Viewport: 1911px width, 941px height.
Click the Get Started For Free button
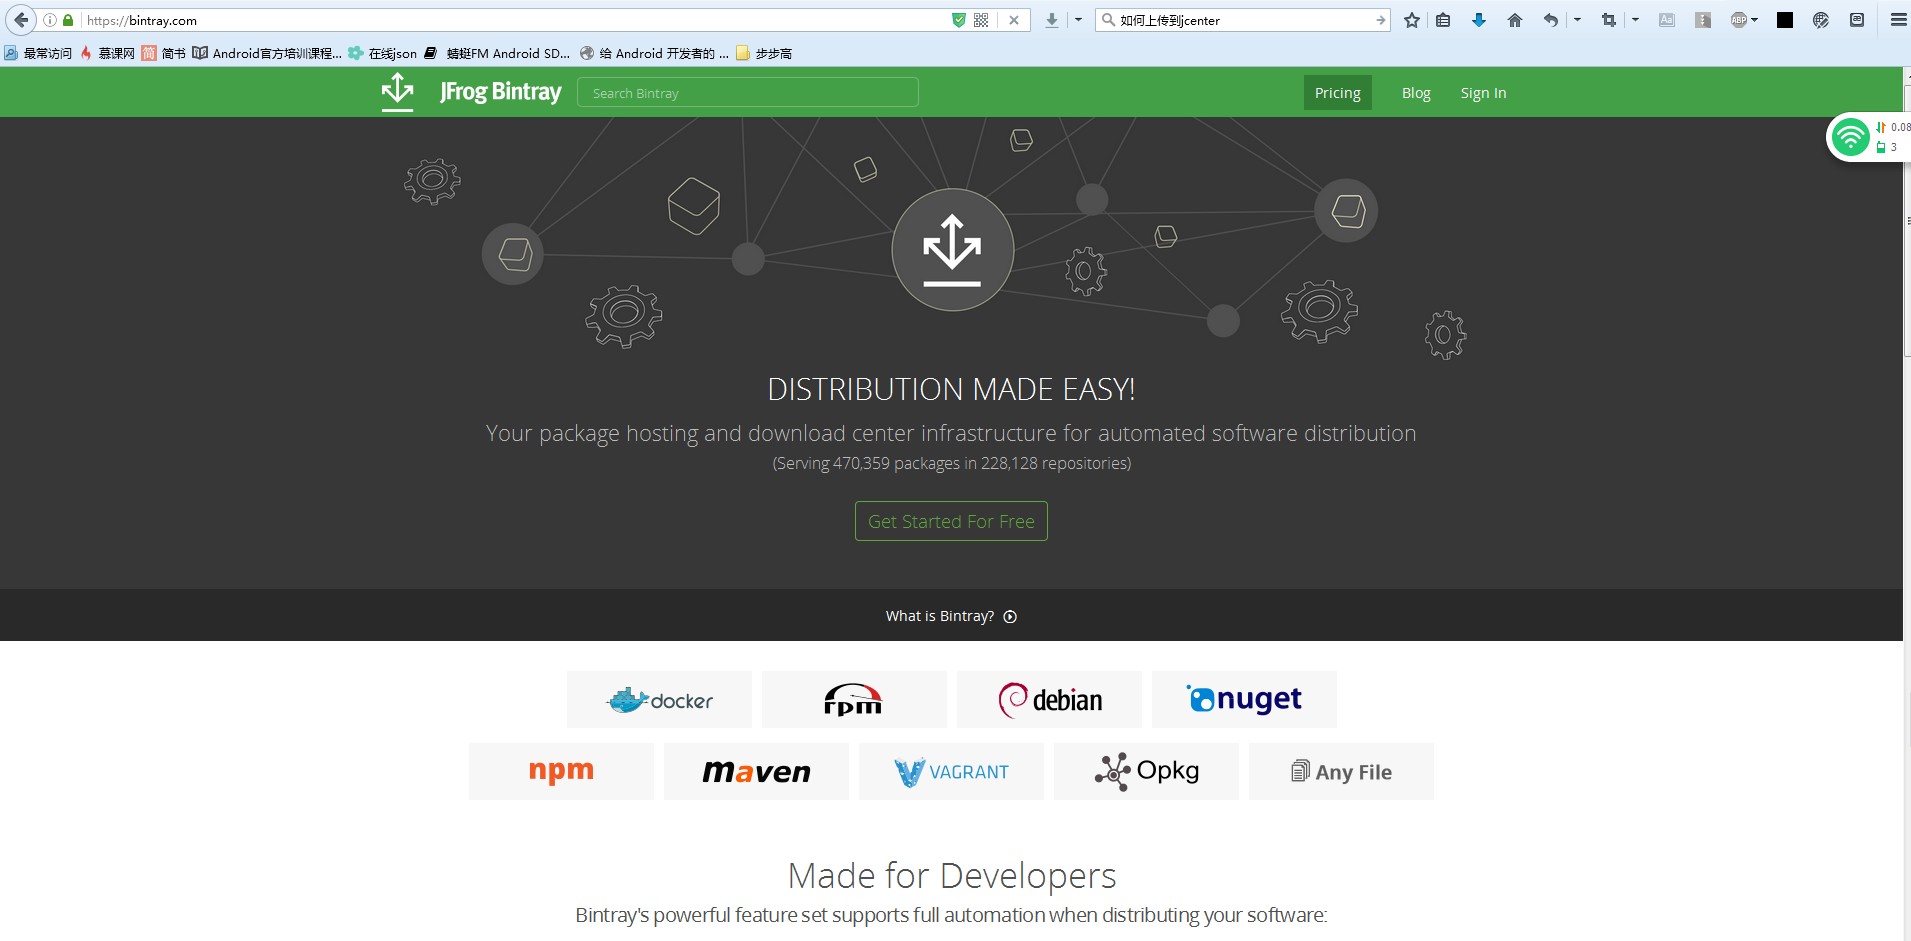[x=951, y=521]
